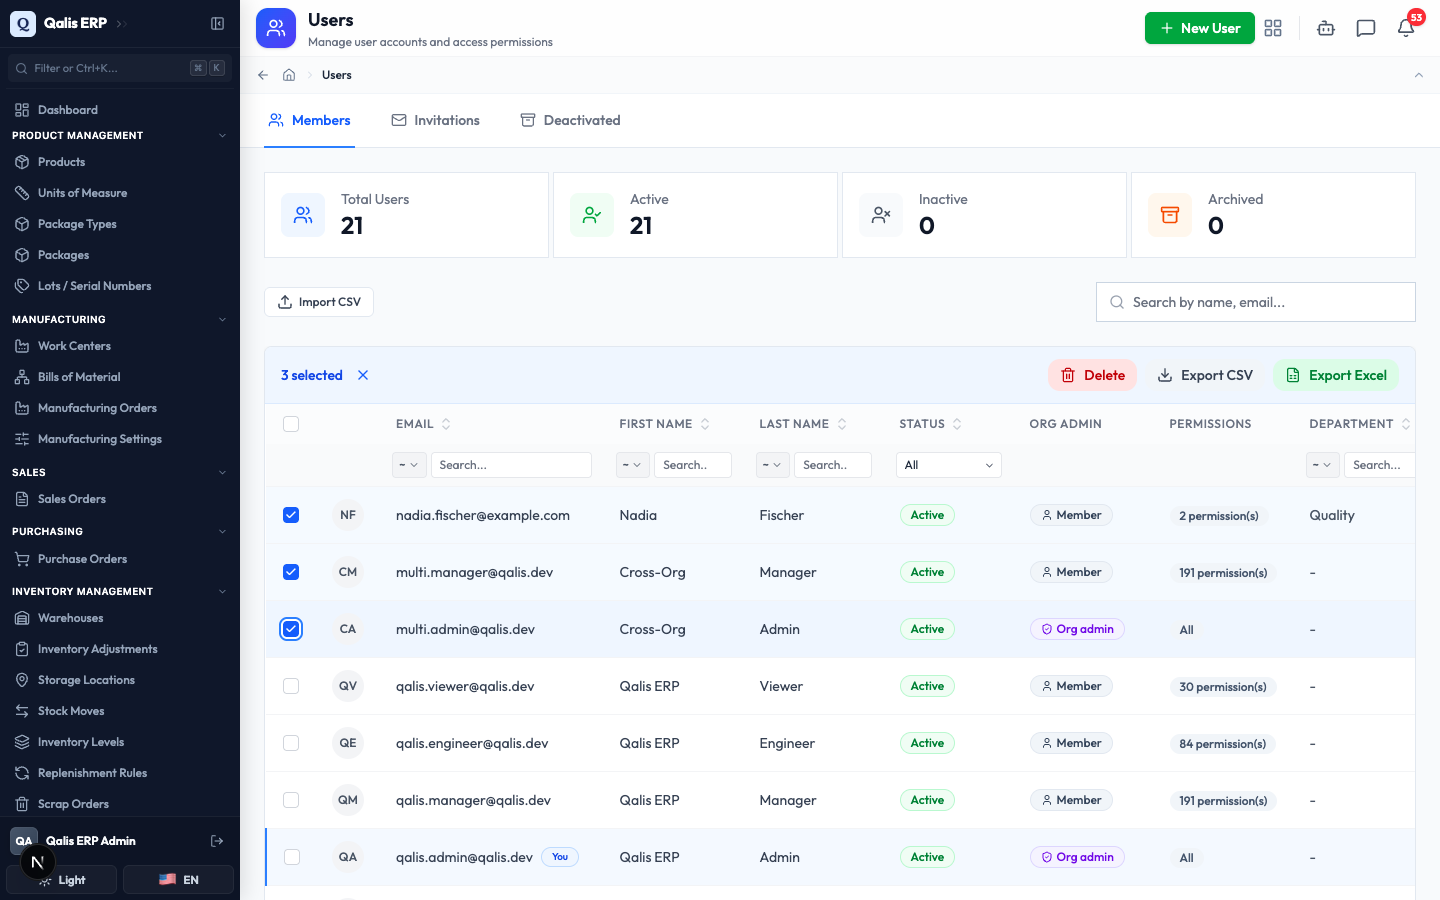The image size is (1440, 900).
Task: Open the chat messages icon
Action: point(1366,28)
